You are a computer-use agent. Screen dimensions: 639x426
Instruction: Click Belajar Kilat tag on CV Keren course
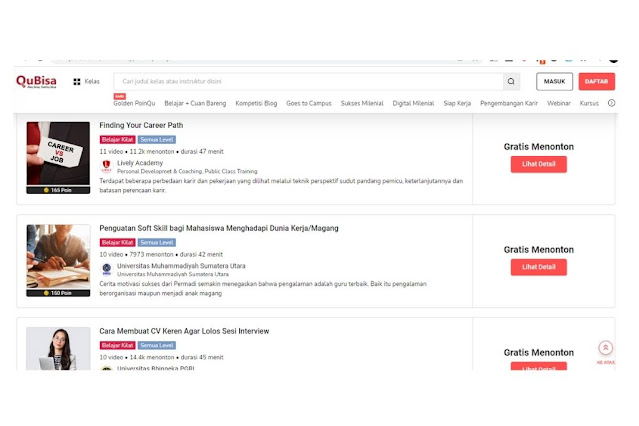point(117,345)
